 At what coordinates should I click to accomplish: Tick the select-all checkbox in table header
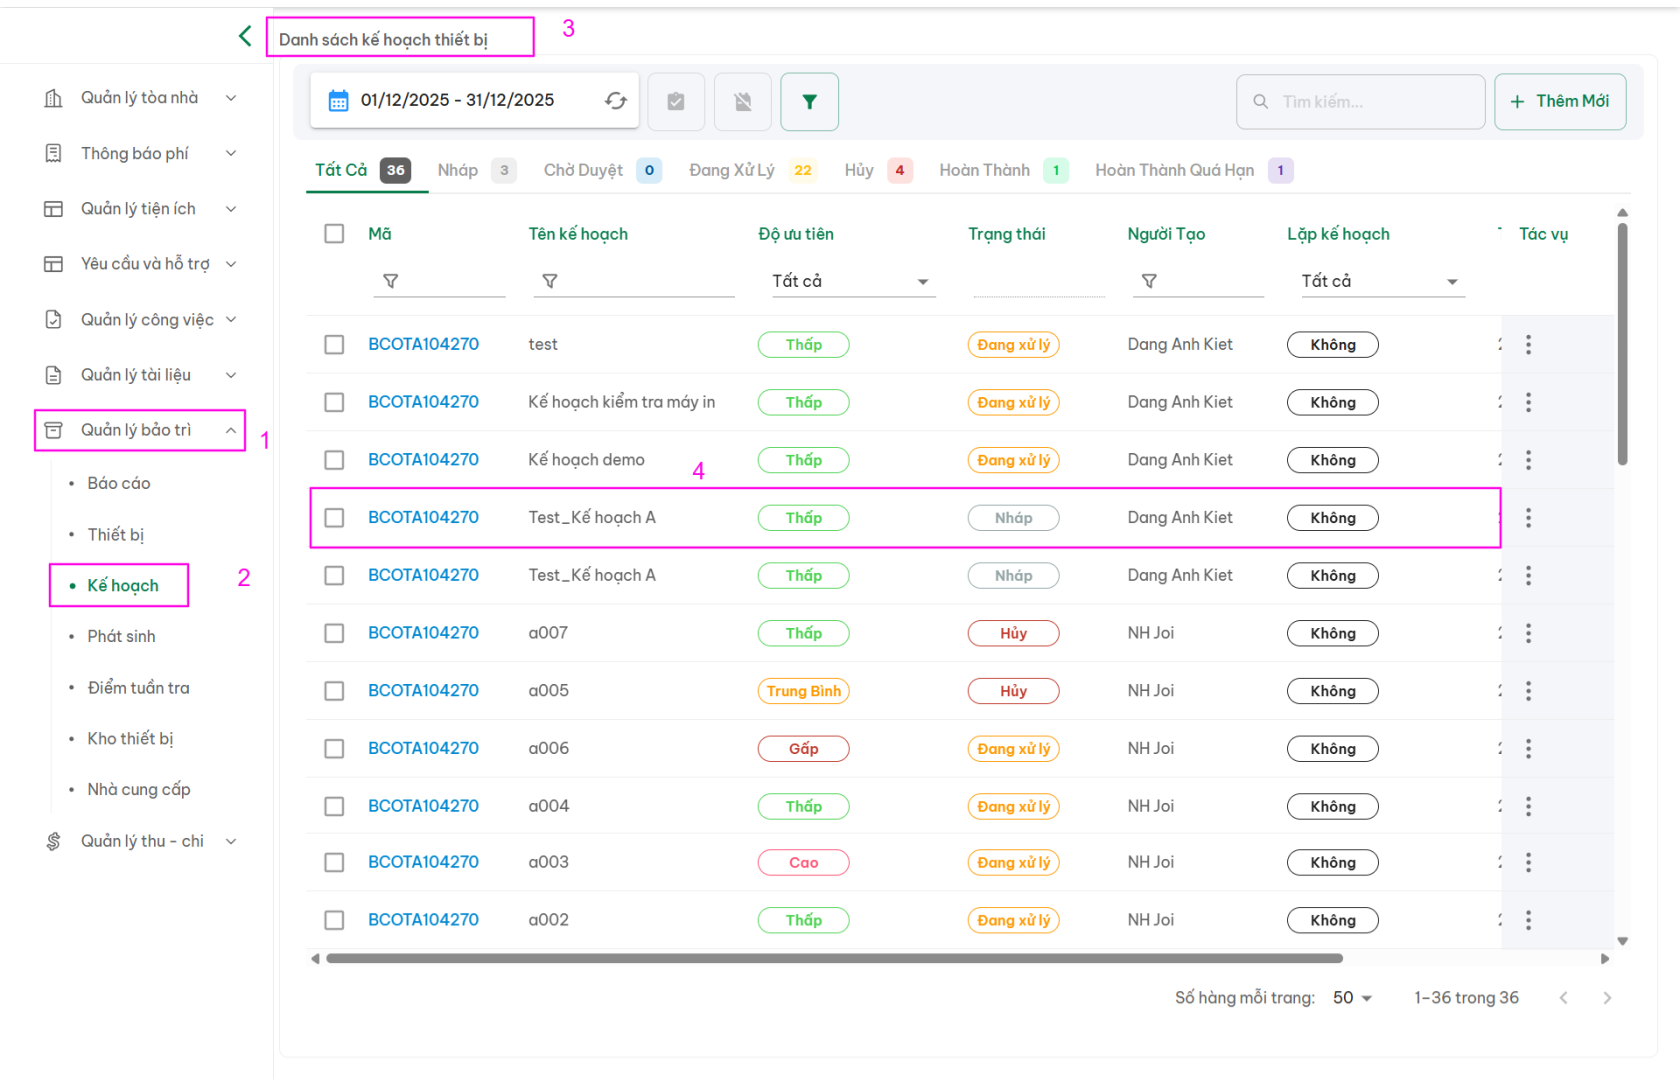pyautogui.click(x=334, y=234)
